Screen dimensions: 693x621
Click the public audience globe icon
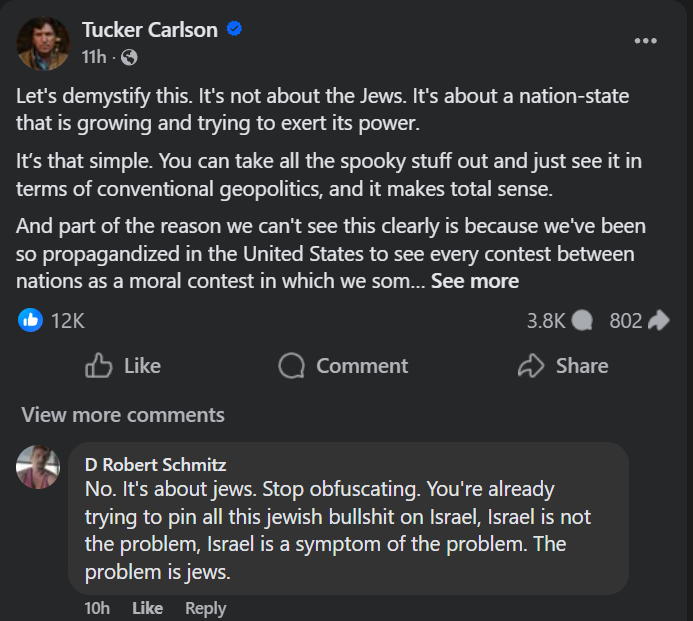pyautogui.click(x=128, y=58)
